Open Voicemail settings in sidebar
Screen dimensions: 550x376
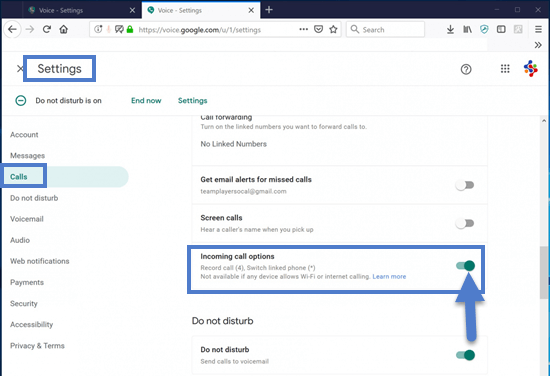(27, 219)
